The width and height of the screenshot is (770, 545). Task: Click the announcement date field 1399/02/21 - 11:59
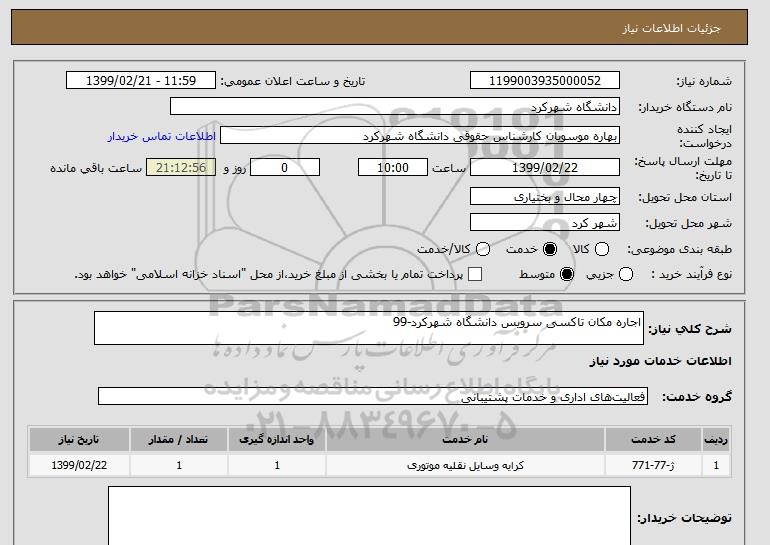[141, 81]
